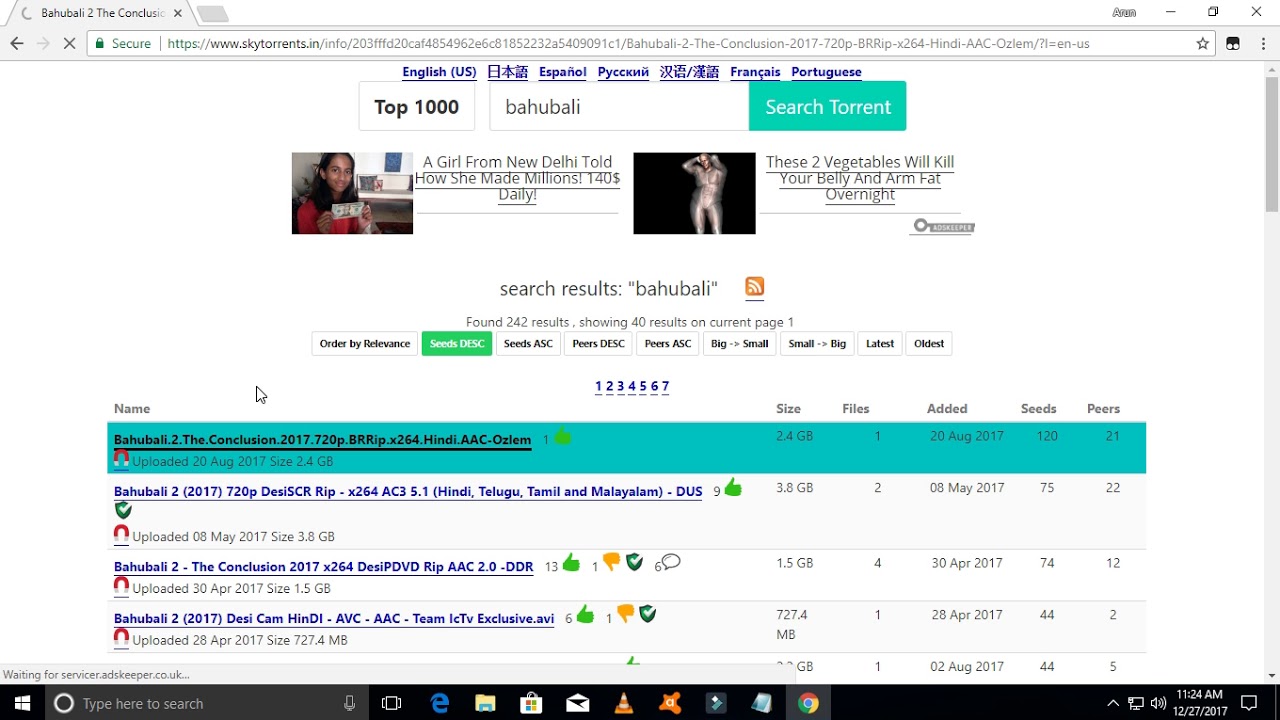Click magnet icon for Desi Cam HinDI torrent
Screen dimensions: 1280x720
(x=121, y=639)
